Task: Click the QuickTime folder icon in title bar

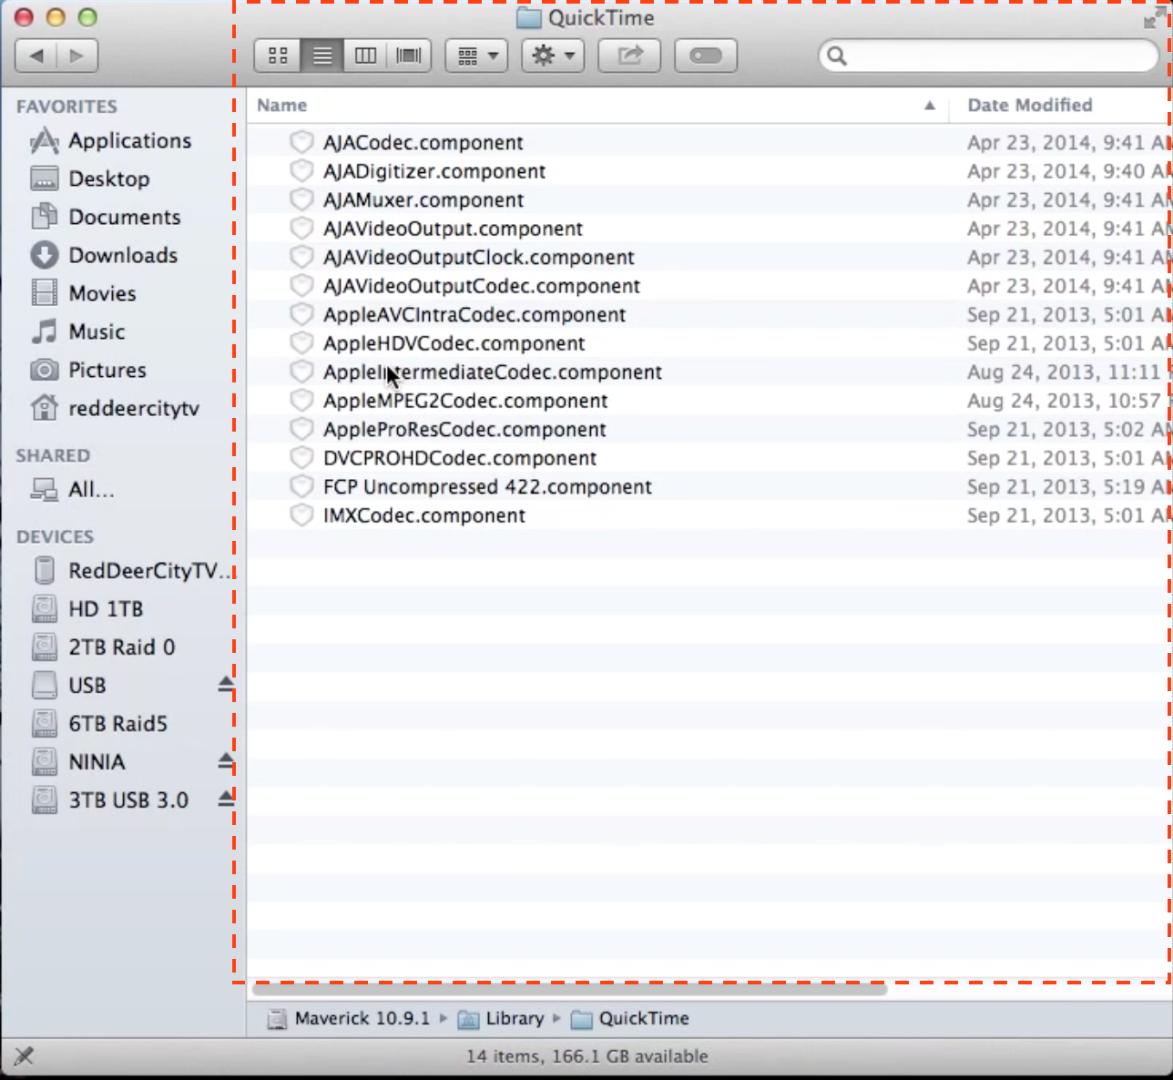Action: pos(529,18)
